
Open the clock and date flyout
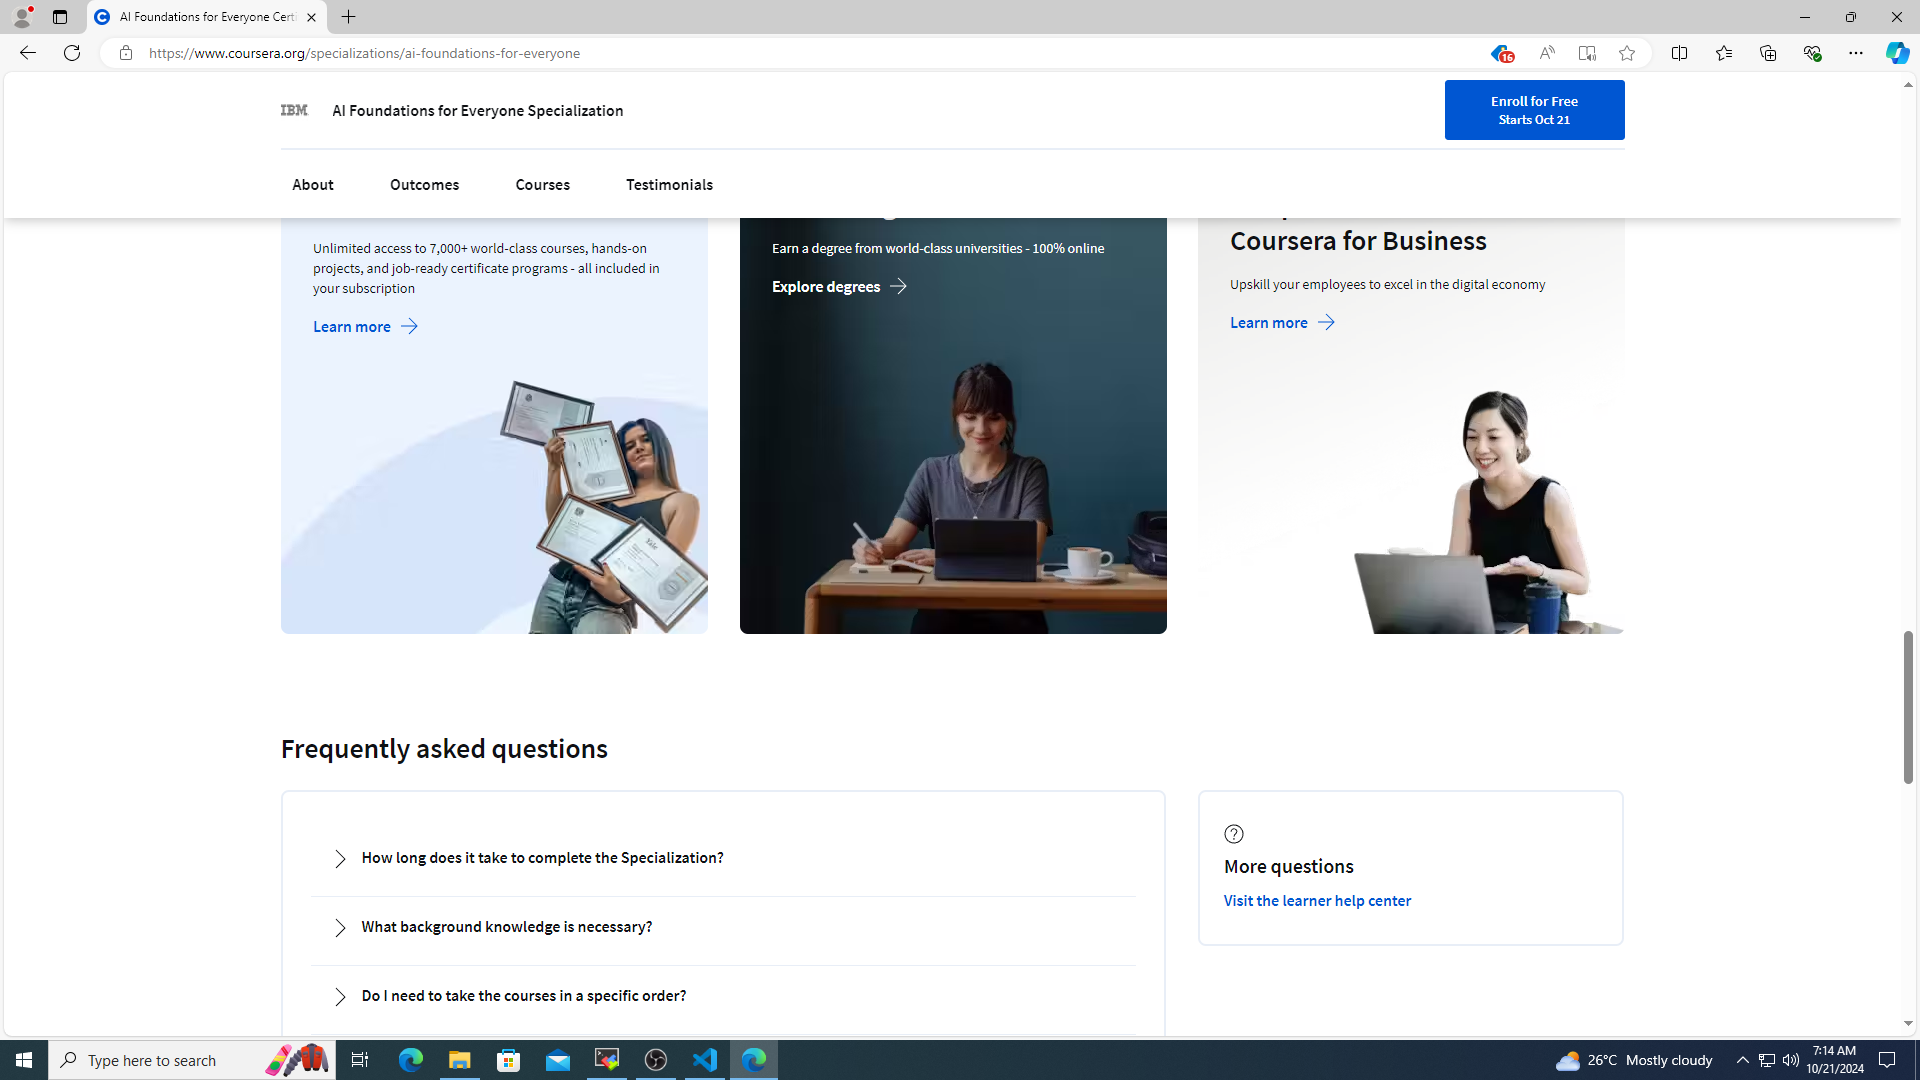pyautogui.click(x=1834, y=1060)
